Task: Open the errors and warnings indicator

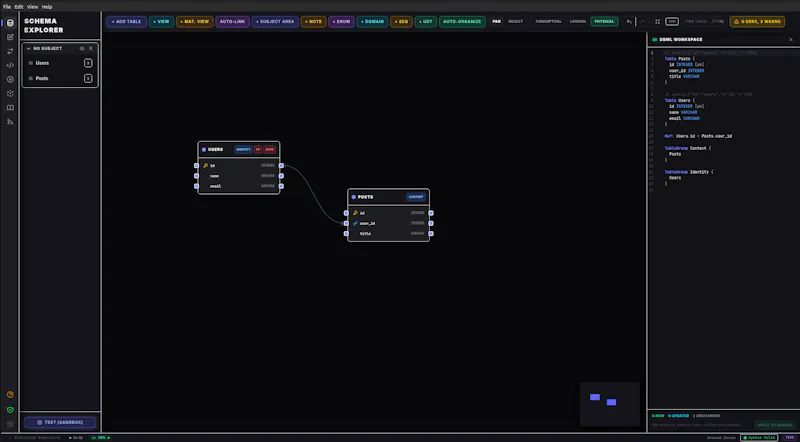Action: coord(757,22)
